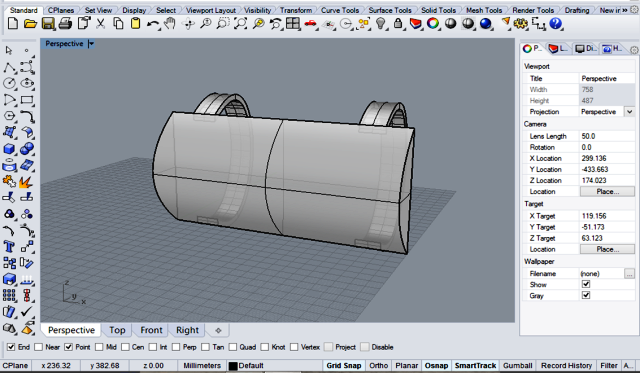
Task: Enable the Perp osnap checkbox
Action: (x=176, y=347)
